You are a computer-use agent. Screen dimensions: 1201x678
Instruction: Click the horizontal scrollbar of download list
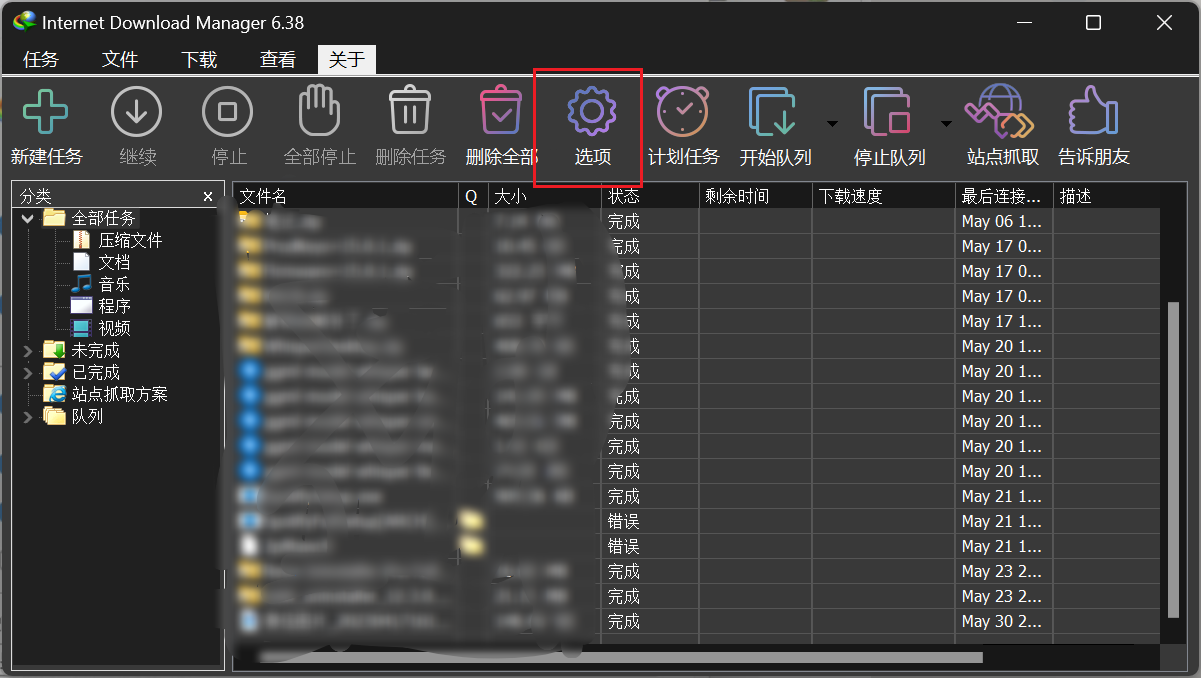coord(620,657)
